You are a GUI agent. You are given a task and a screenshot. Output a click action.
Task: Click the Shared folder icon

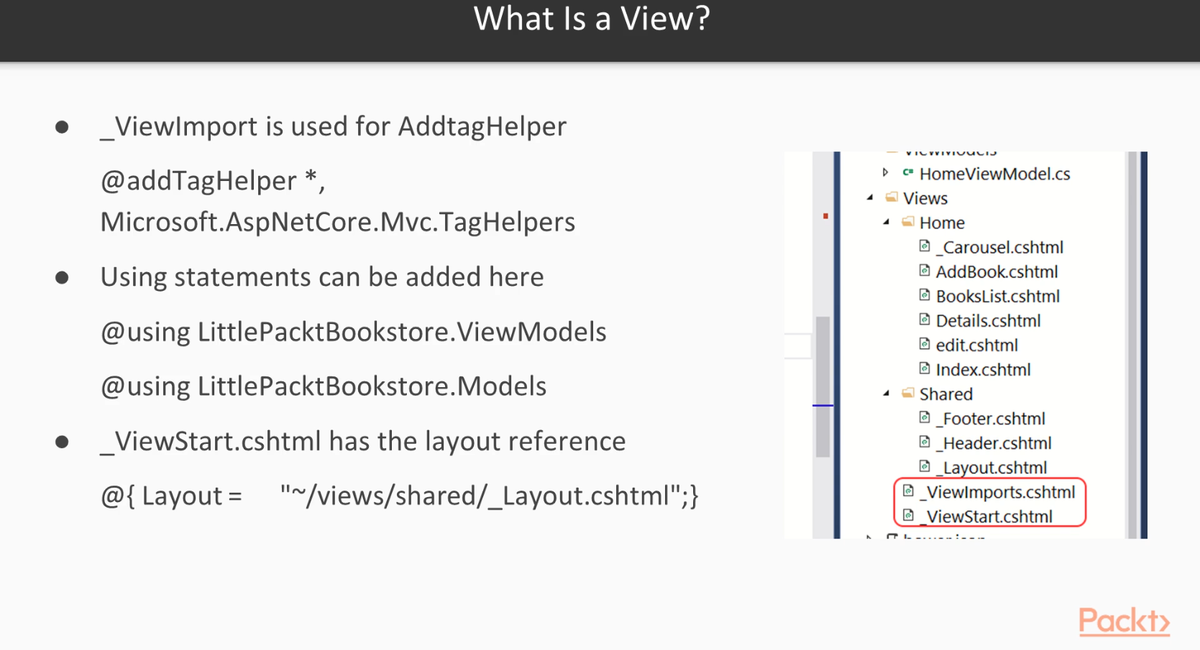tap(908, 394)
